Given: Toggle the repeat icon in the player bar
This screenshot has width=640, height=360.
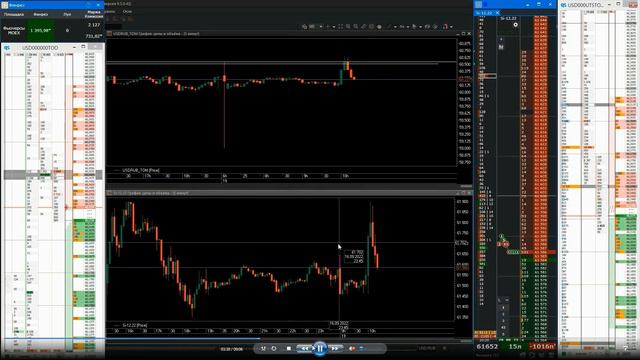Looking at the screenshot, I should click(274, 348).
